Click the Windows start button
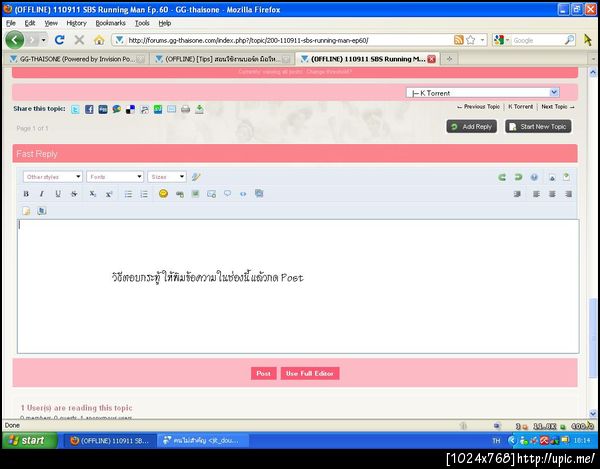The width and height of the screenshot is (600, 469). pyautogui.click(x=29, y=440)
